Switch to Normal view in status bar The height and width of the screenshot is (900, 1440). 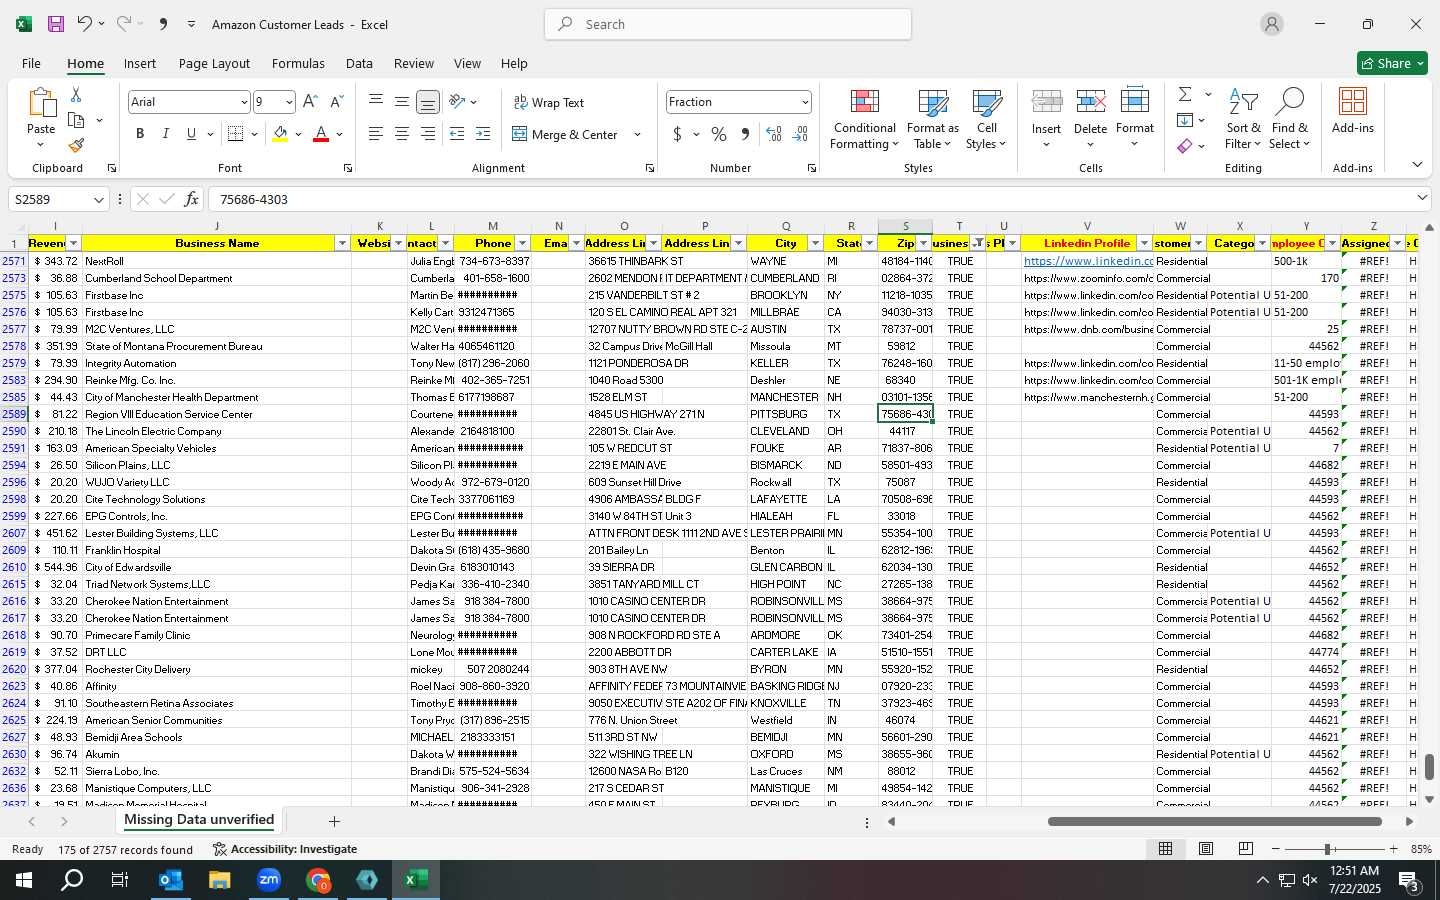[1166, 849]
